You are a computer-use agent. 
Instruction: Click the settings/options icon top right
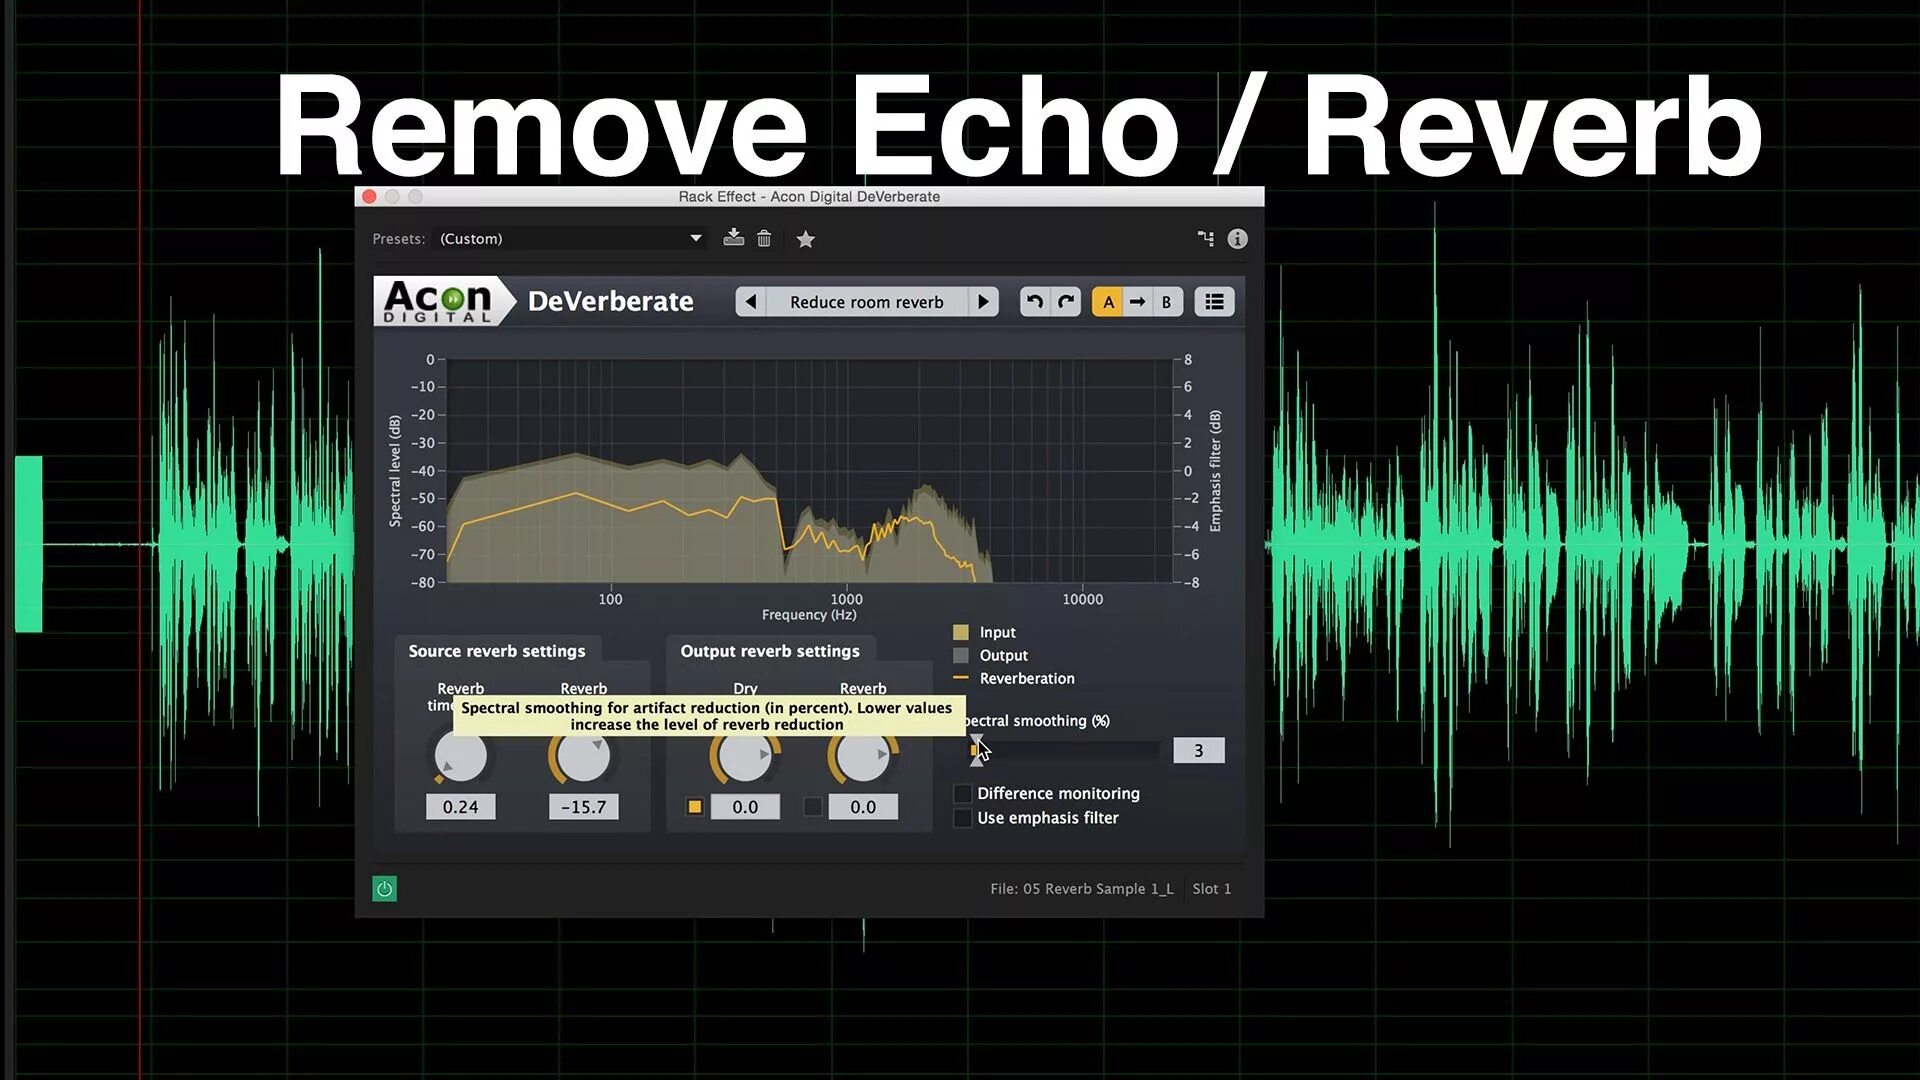(x=1204, y=237)
